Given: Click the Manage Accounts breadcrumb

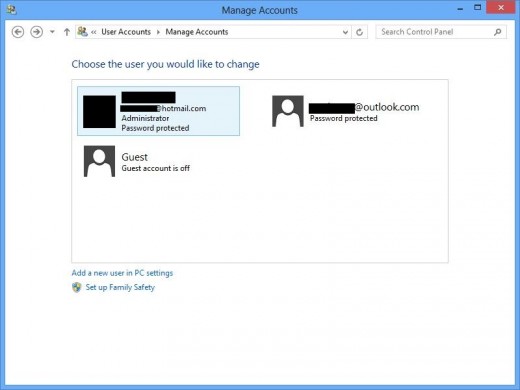Looking at the screenshot, I should click(197, 32).
